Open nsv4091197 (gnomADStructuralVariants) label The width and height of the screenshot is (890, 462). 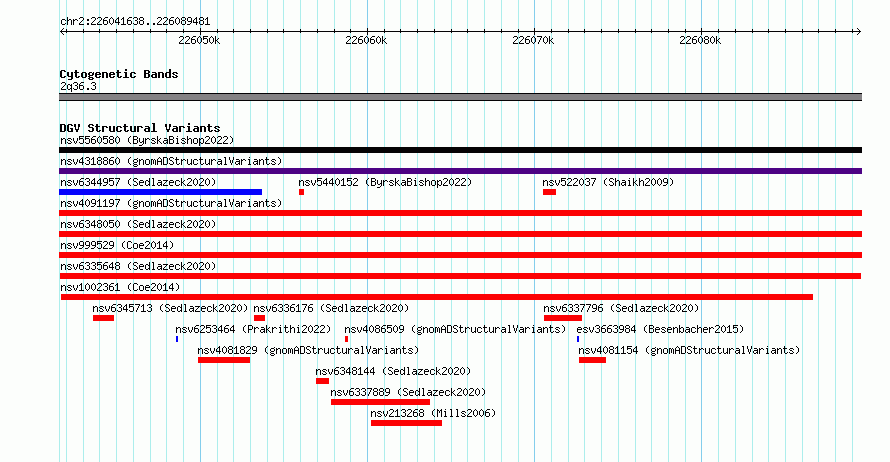(171, 203)
